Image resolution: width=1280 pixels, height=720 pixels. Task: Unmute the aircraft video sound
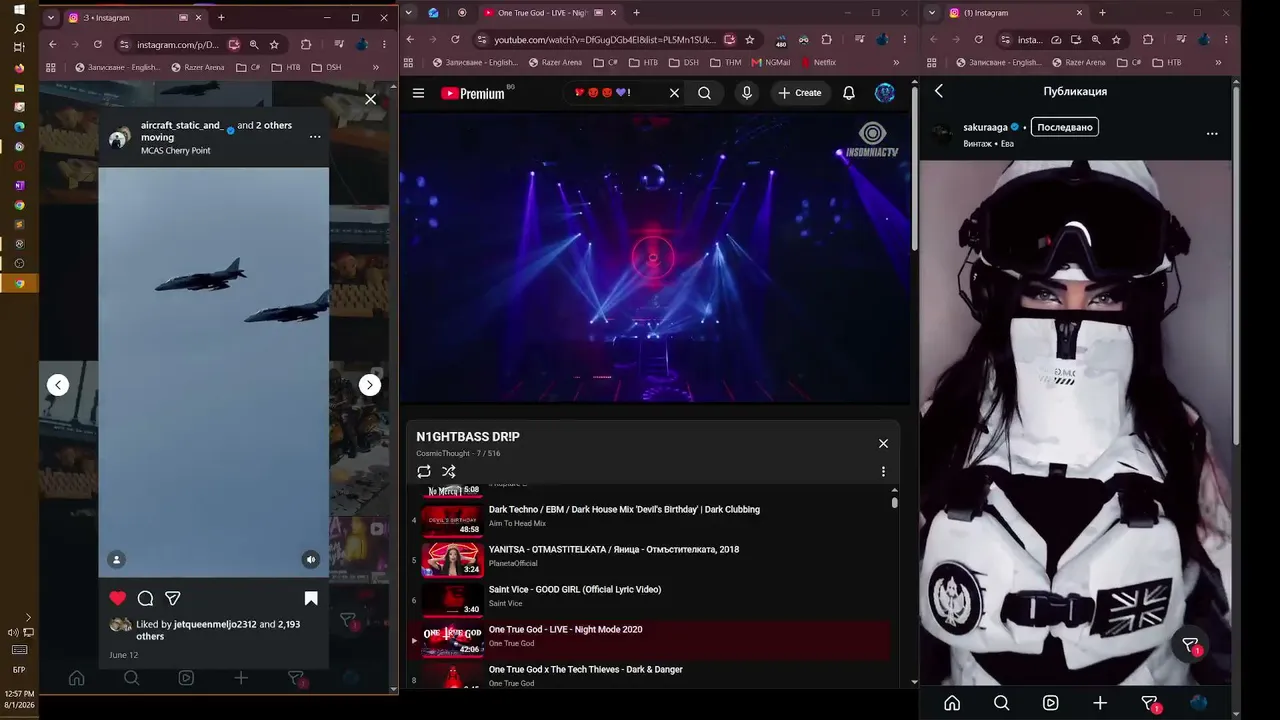coord(311,560)
